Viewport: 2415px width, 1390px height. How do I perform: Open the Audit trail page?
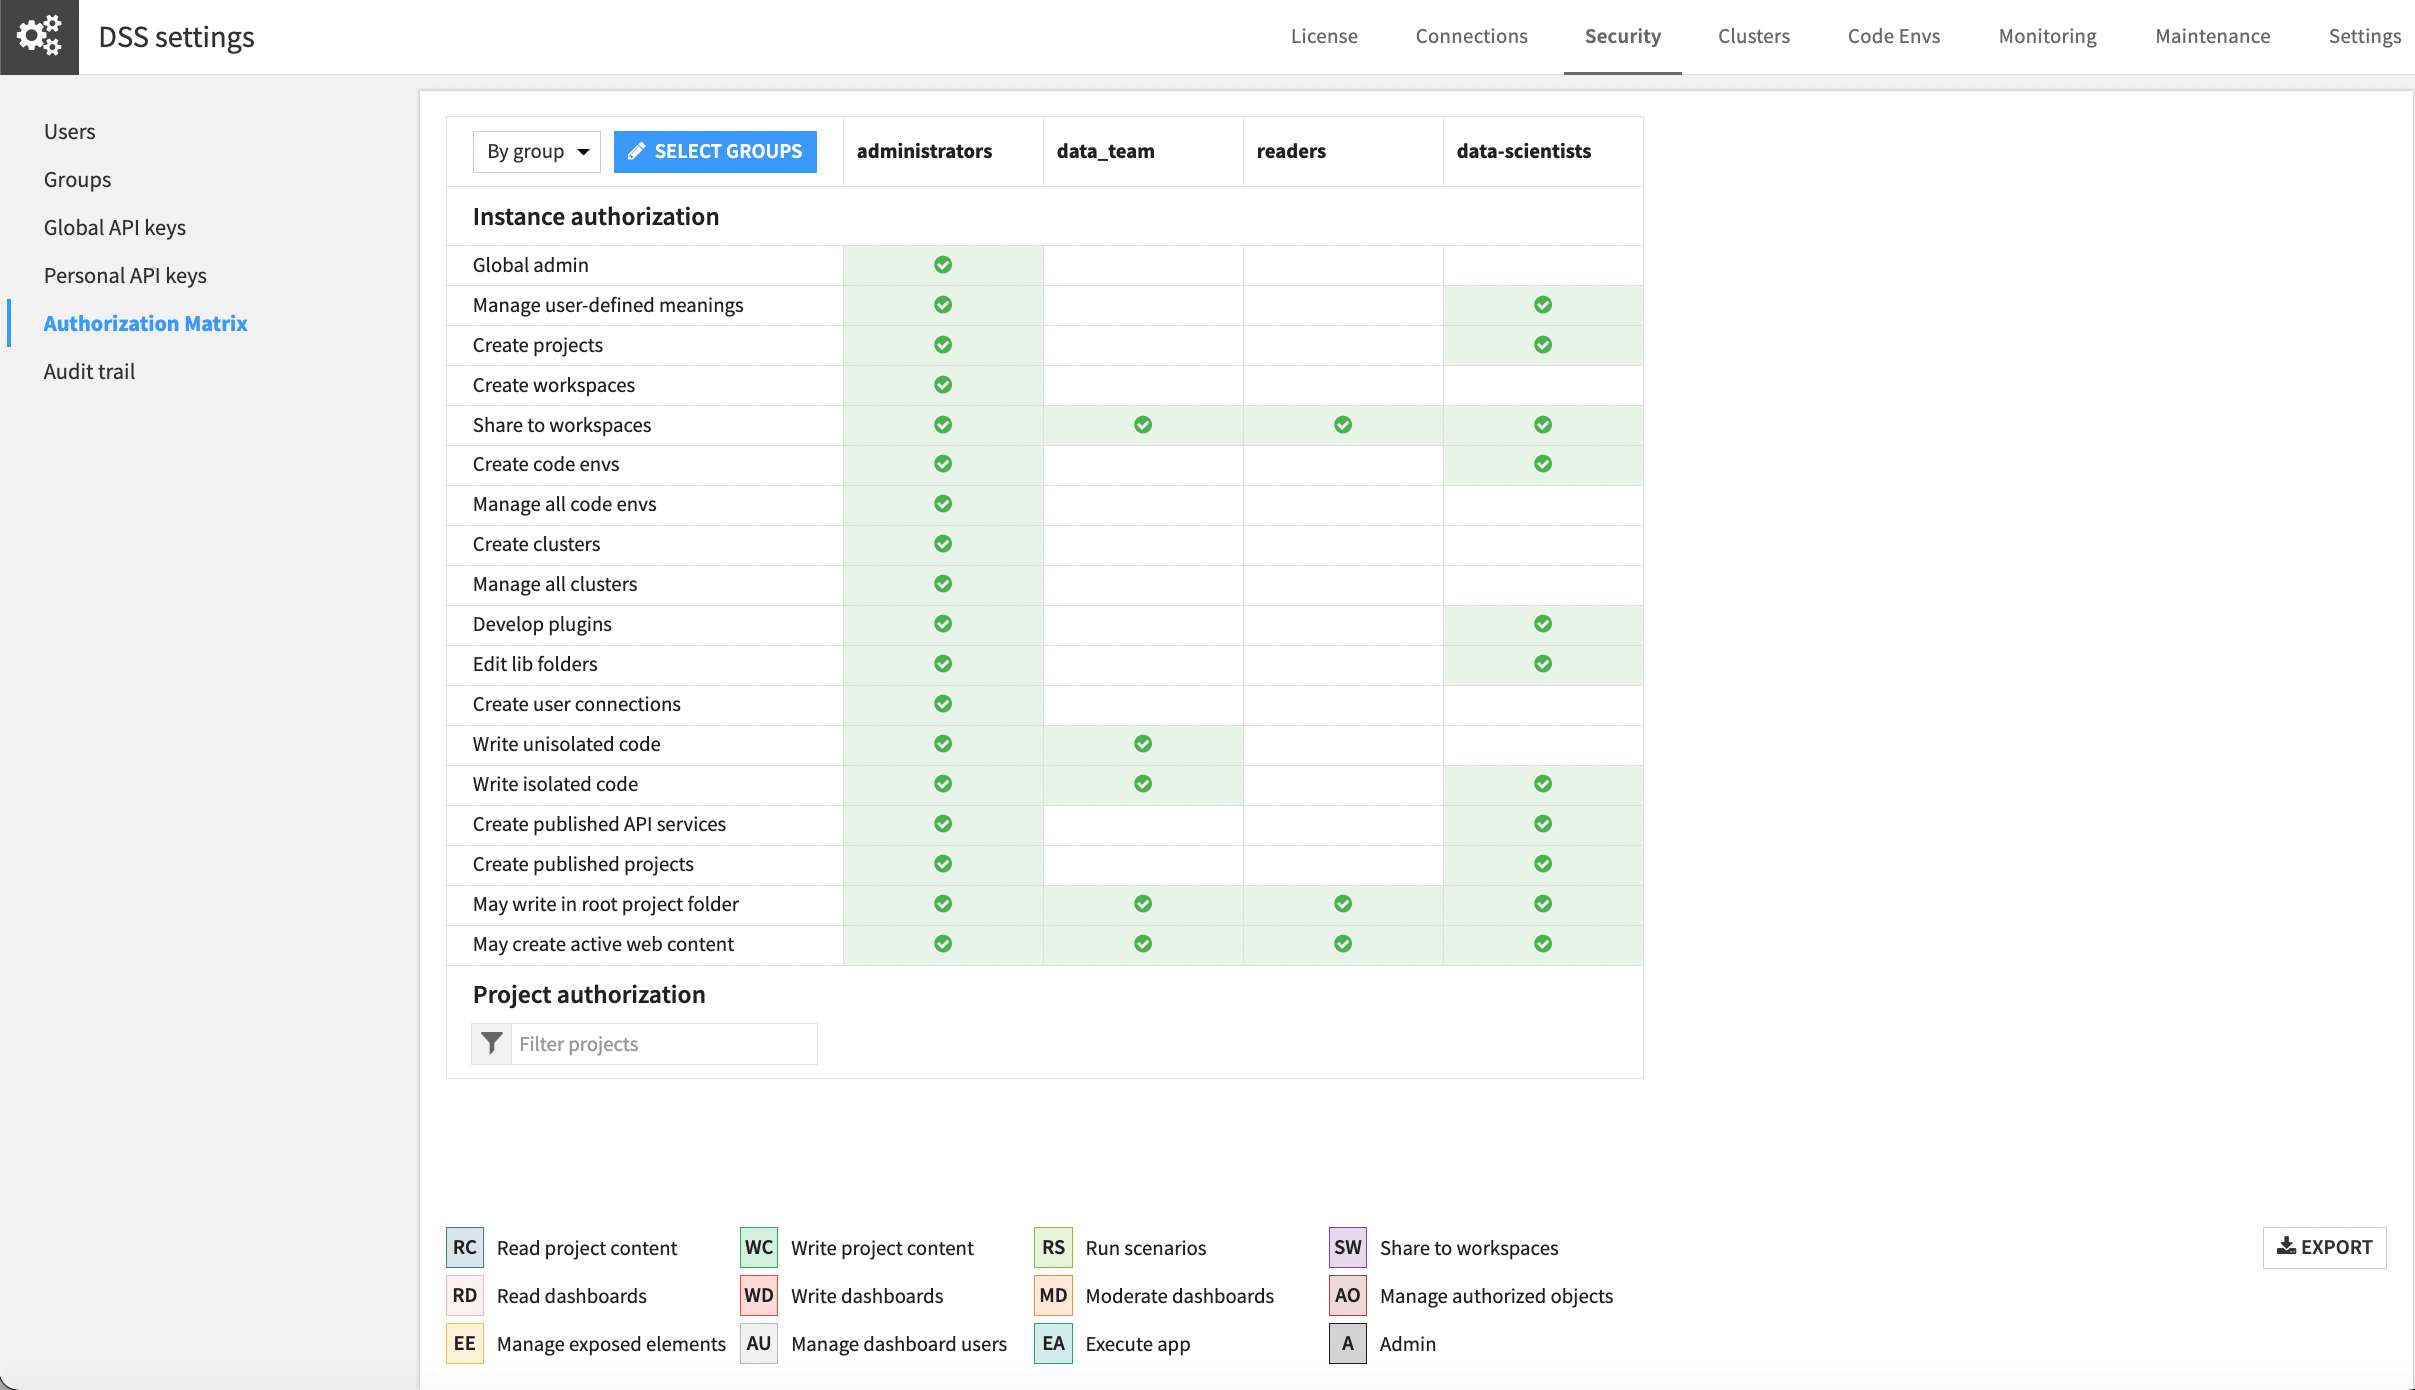[89, 372]
